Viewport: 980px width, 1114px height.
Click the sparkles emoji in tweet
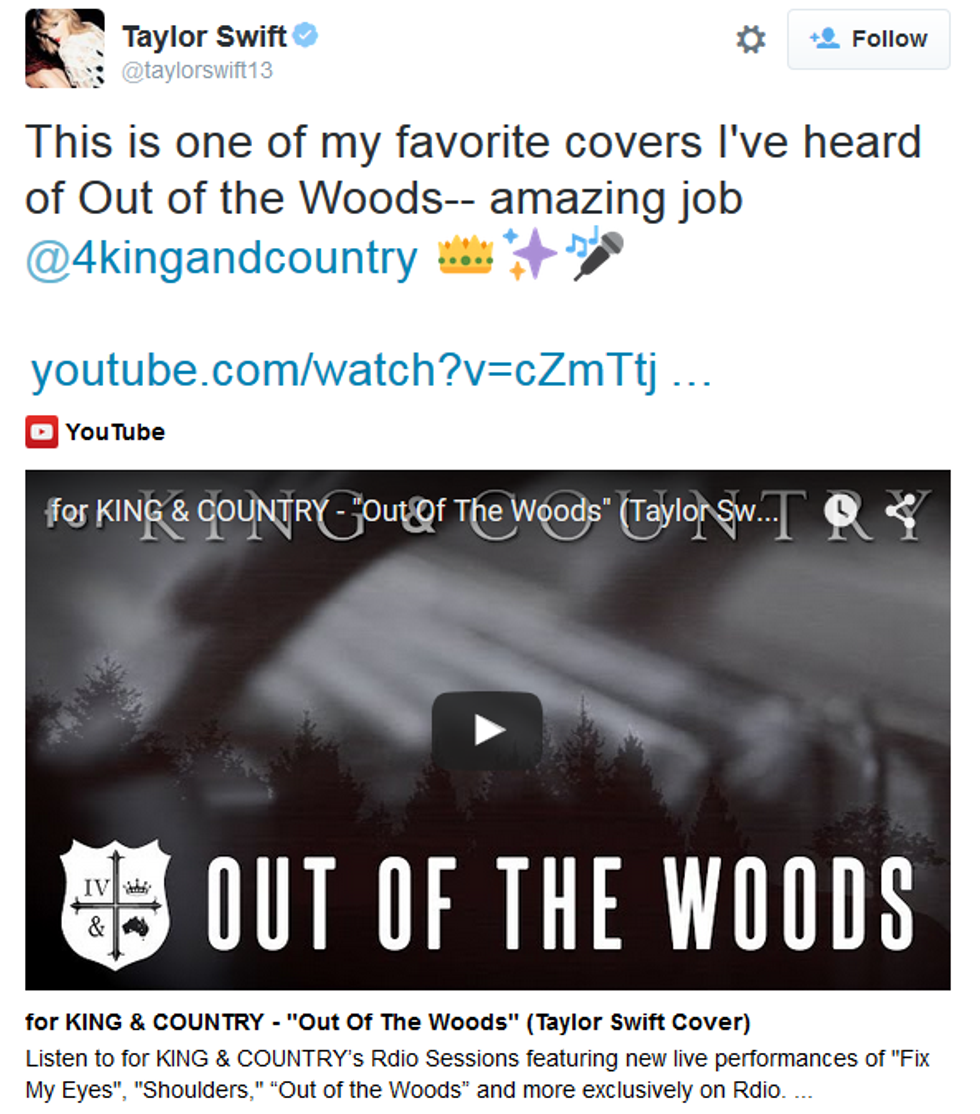point(529,254)
